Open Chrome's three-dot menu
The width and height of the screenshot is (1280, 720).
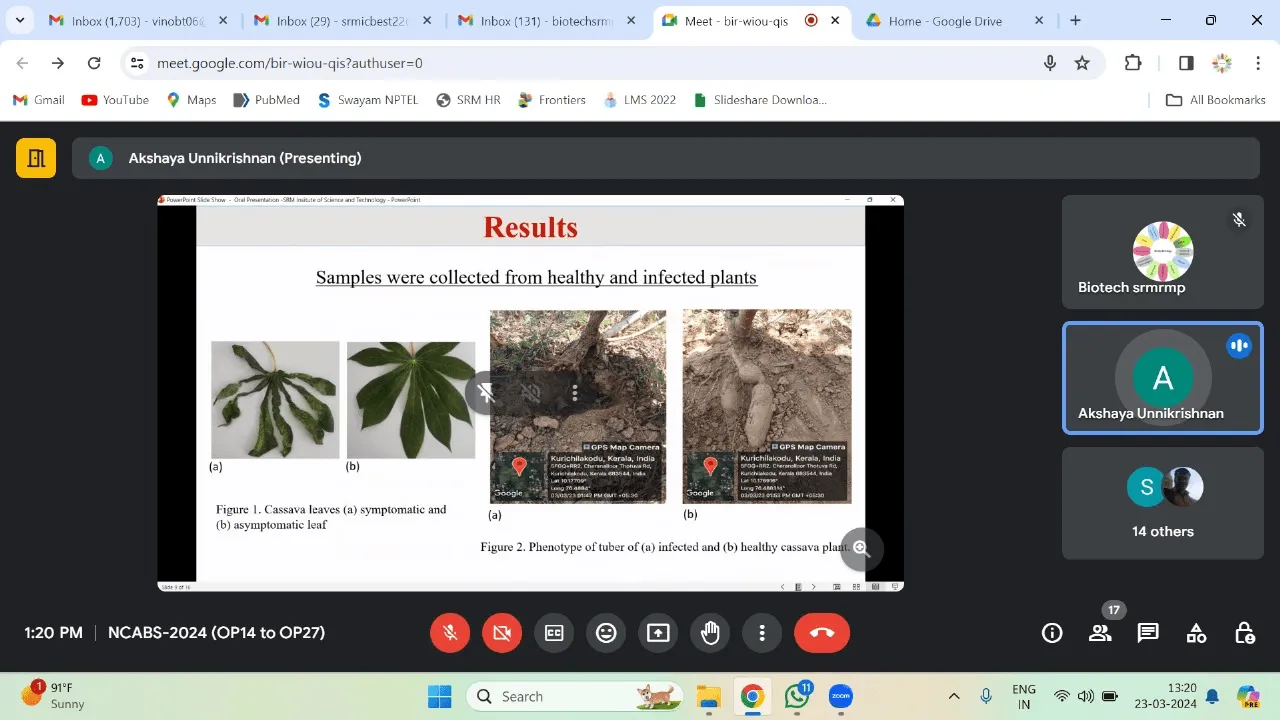click(1258, 63)
